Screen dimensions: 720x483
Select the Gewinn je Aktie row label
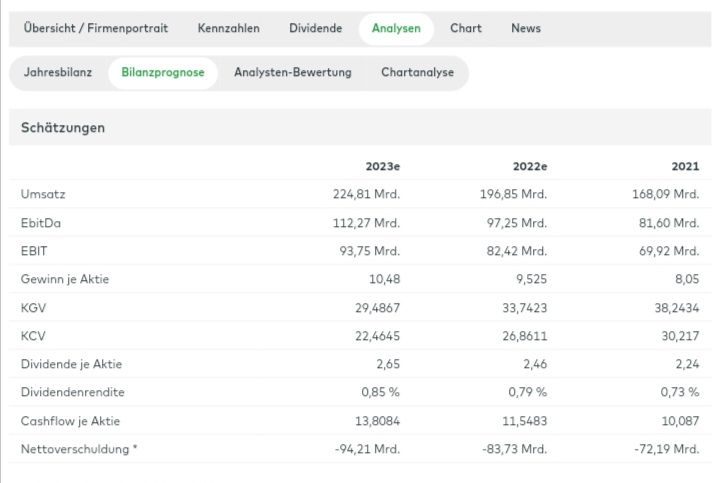[65, 279]
